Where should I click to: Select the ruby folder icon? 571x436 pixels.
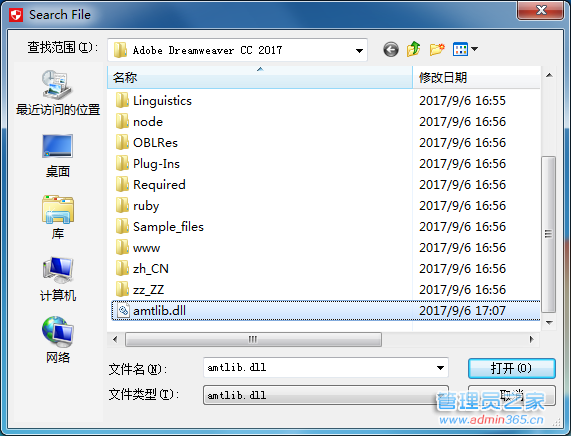pyautogui.click(x=122, y=205)
